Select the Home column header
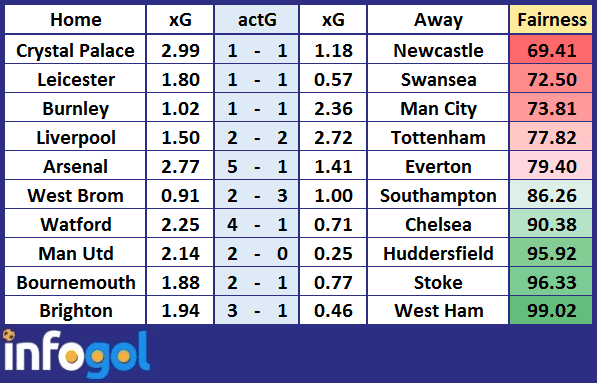The height and width of the screenshot is (383, 597). coord(75,20)
